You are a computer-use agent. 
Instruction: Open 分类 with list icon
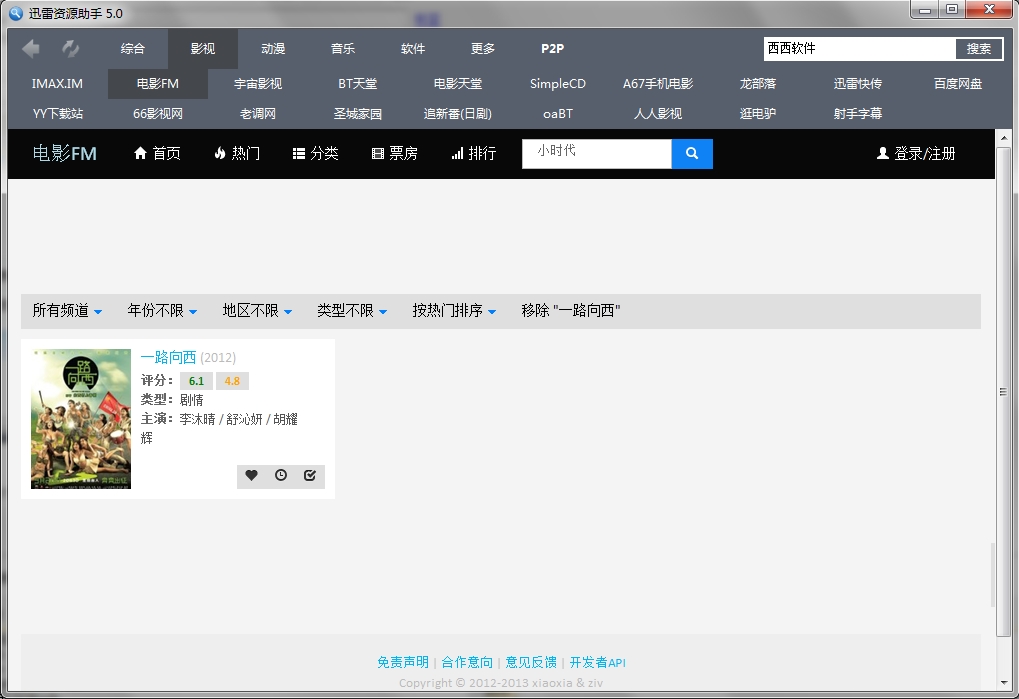click(x=316, y=153)
